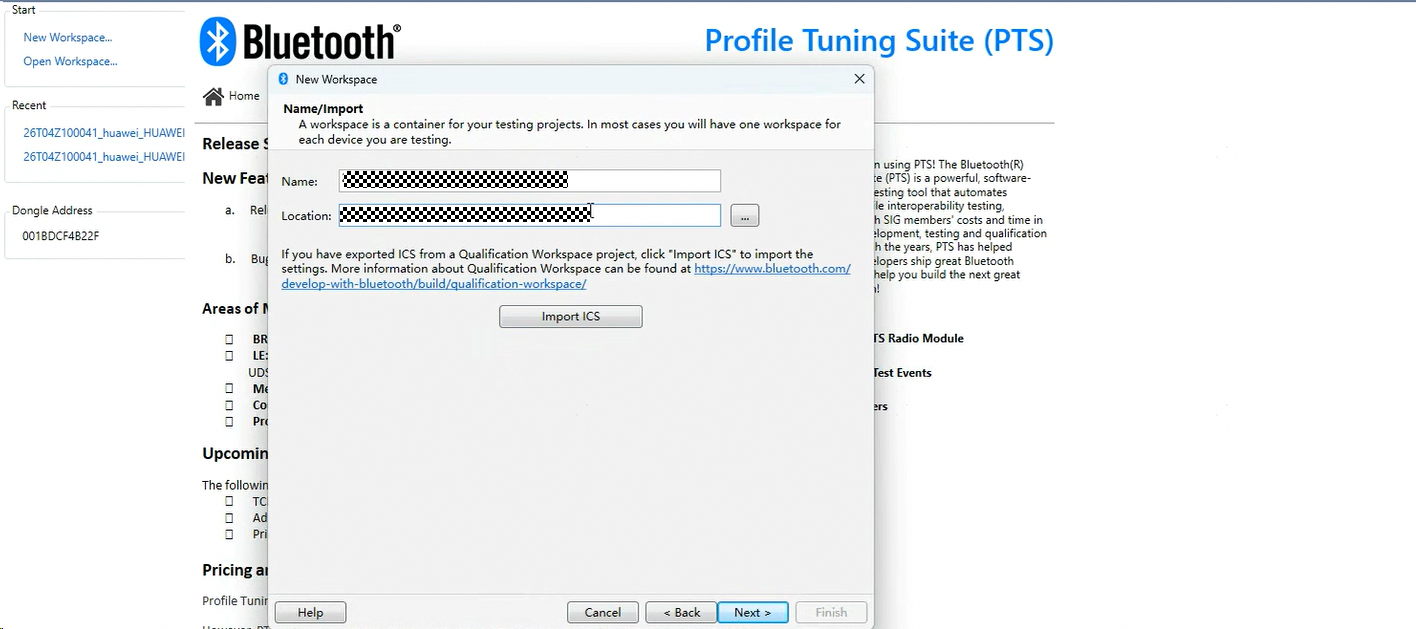The height and width of the screenshot is (629, 1416).
Task: Click the Name/Import heading text
Action: 323,108
